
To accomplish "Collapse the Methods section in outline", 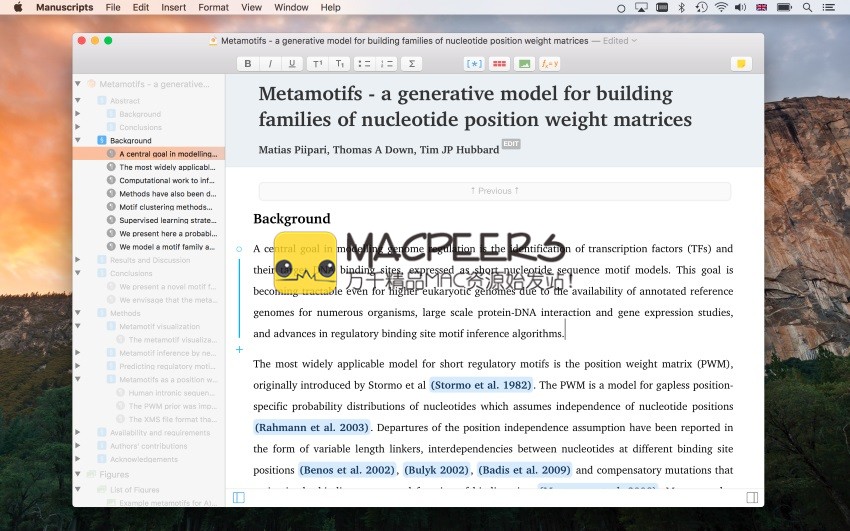I will 78,313.
